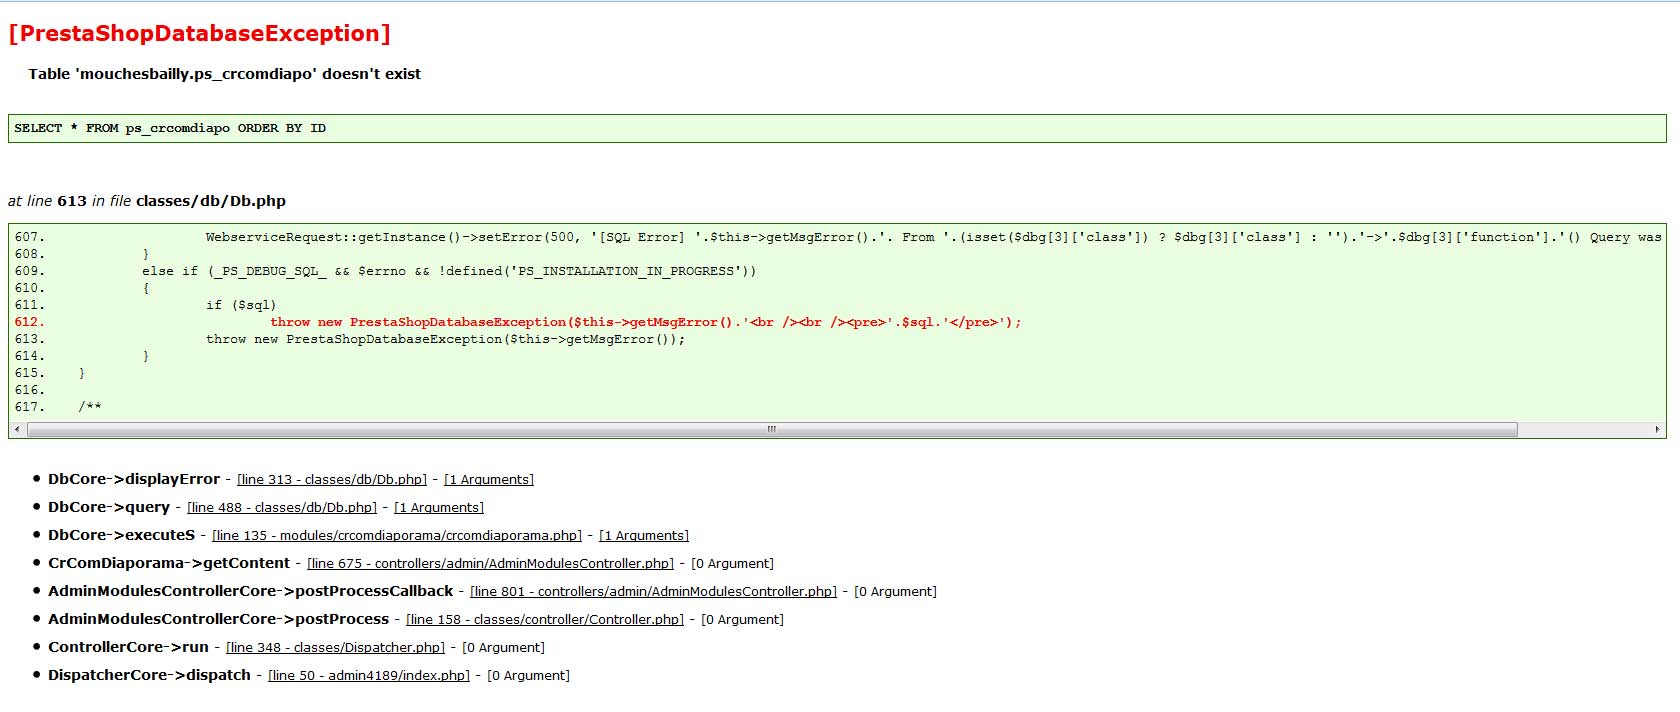
Task: Click right arrow of code horizontal scrollbar
Action: coord(1657,429)
